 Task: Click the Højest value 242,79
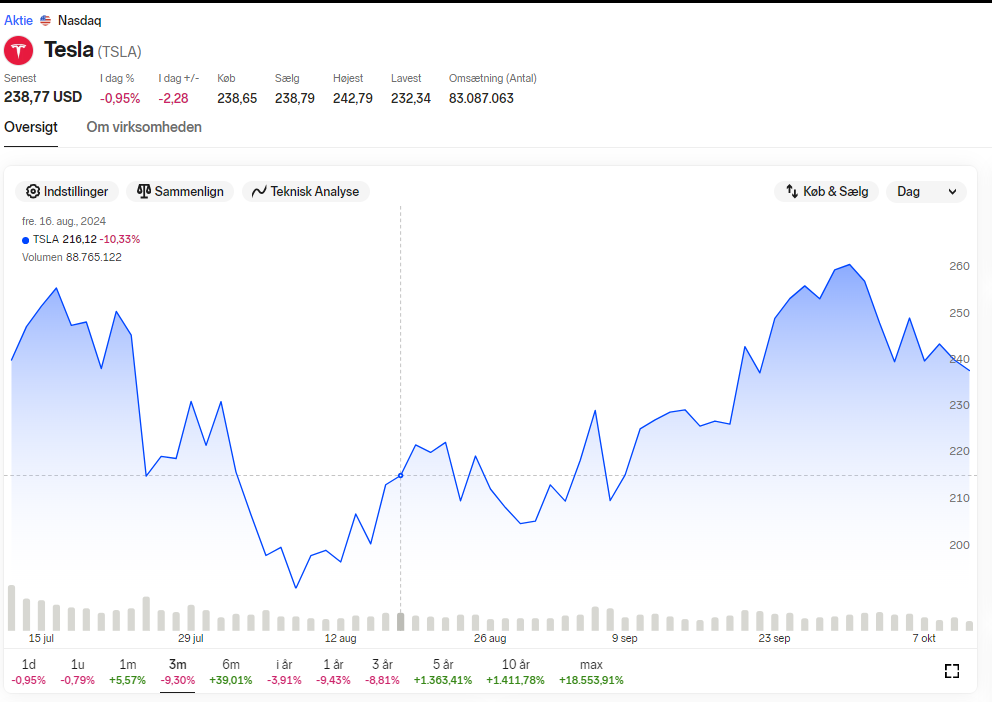[x=353, y=98]
